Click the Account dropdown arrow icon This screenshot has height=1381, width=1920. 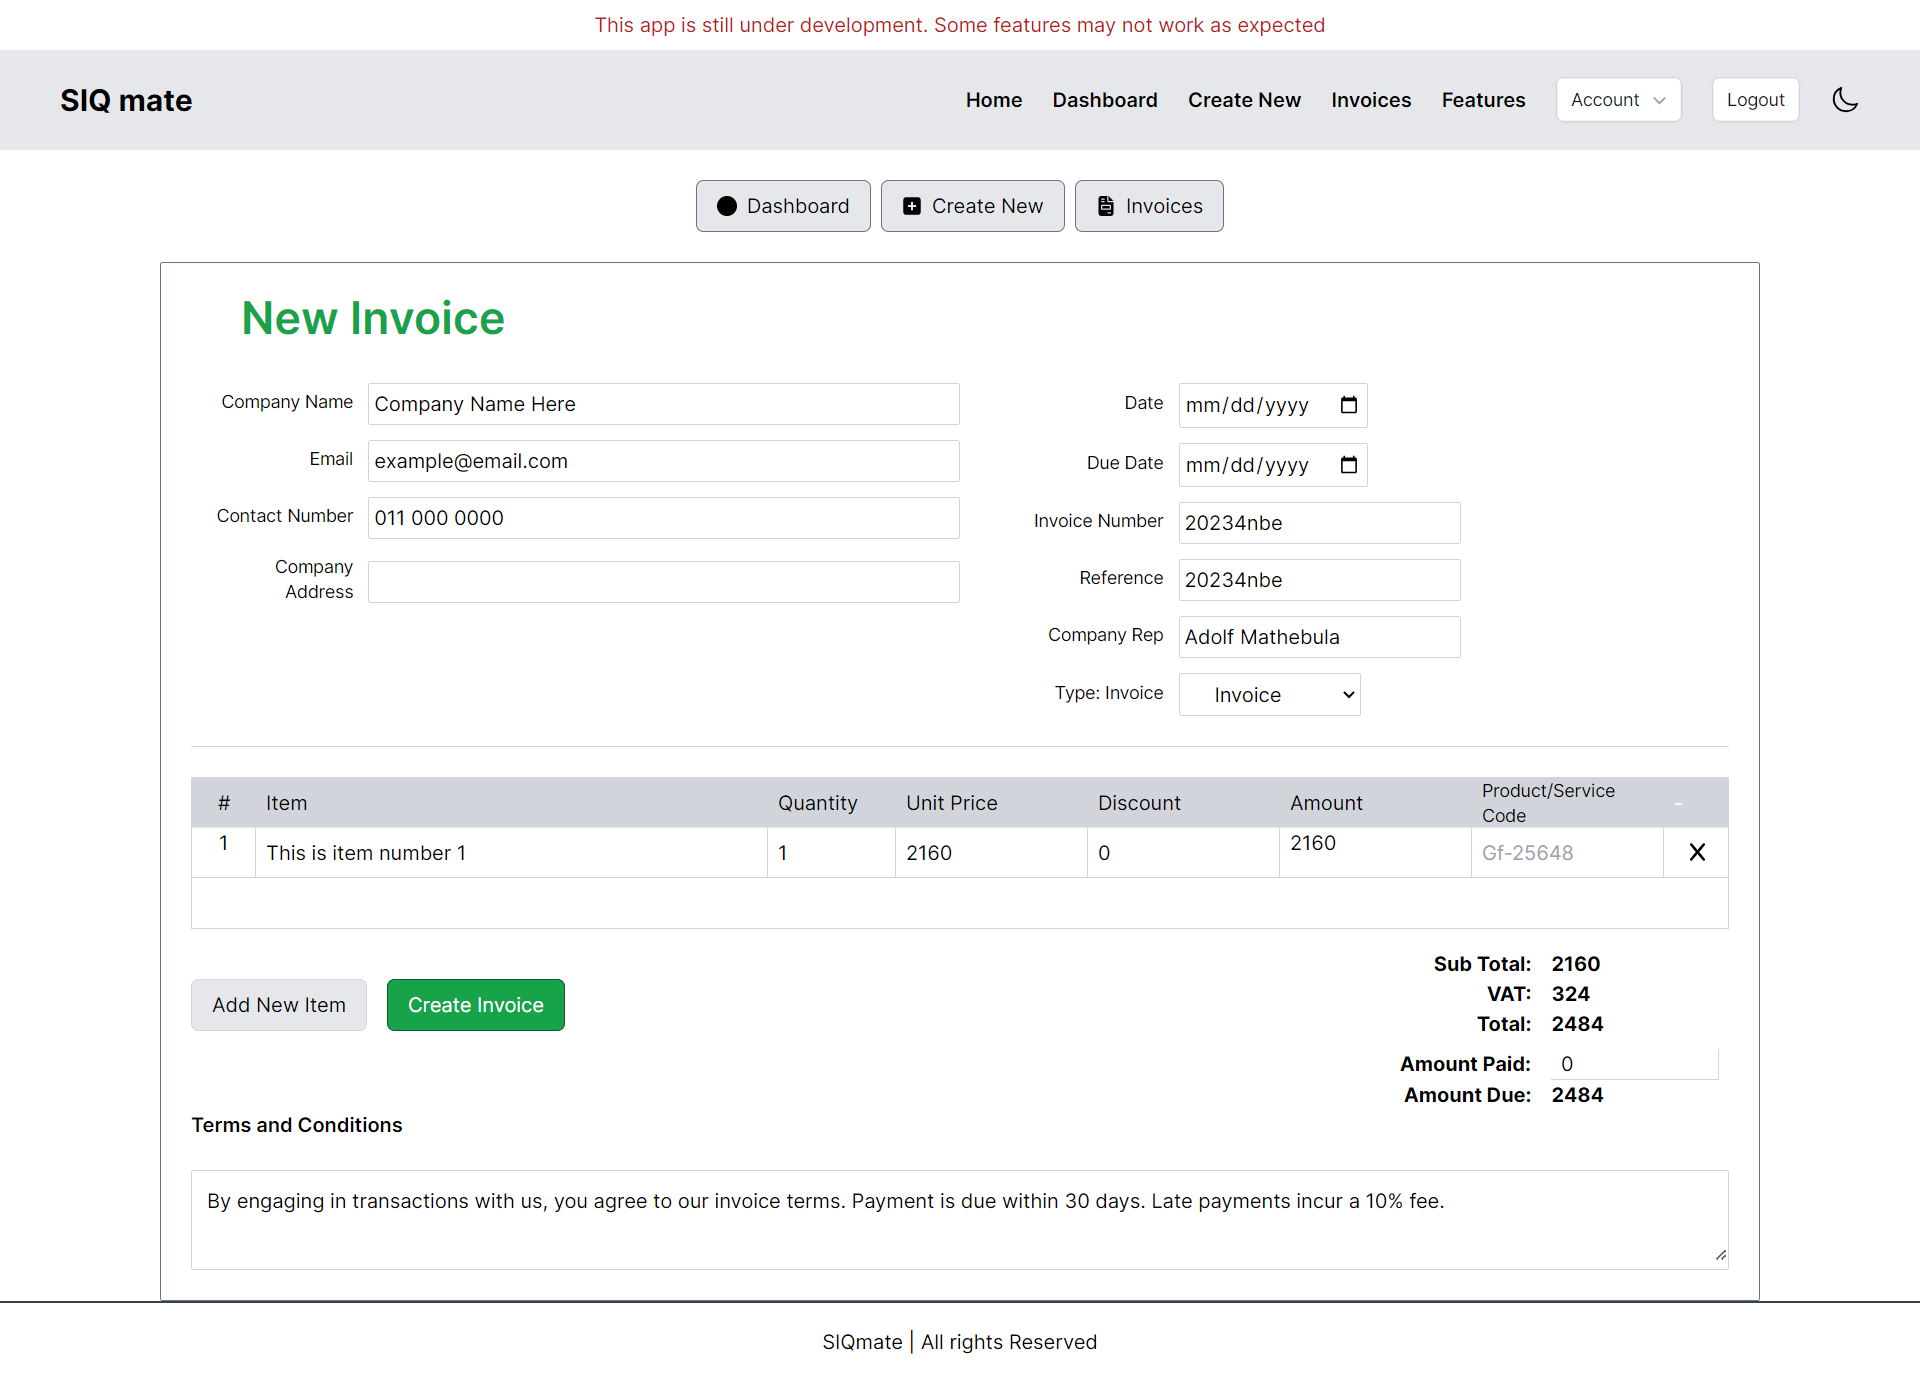click(x=1658, y=100)
